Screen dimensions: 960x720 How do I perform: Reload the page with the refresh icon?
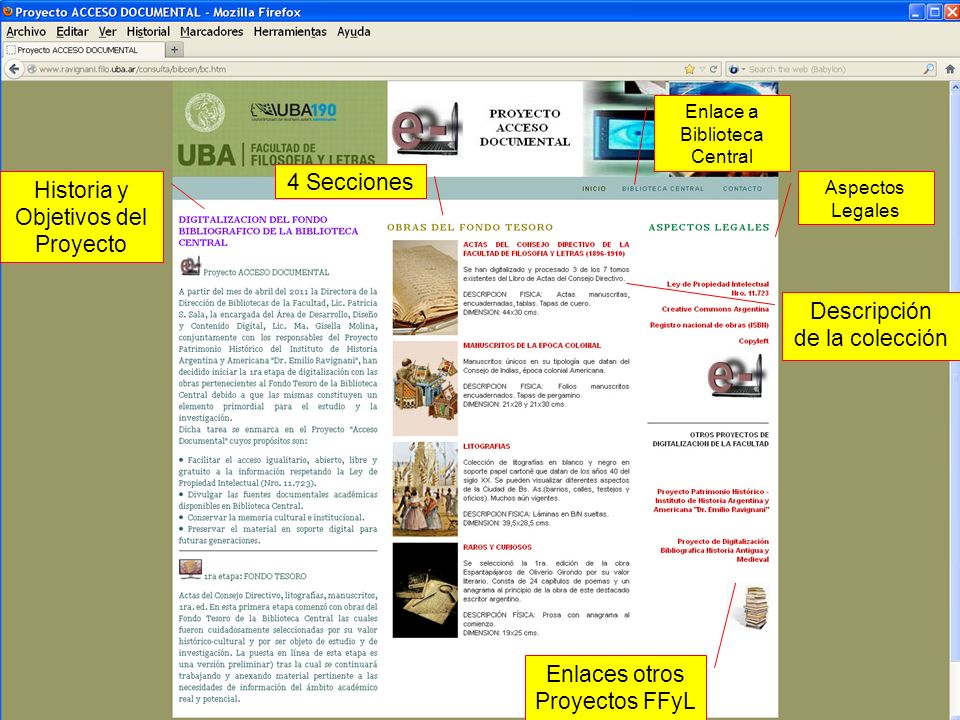(x=713, y=69)
